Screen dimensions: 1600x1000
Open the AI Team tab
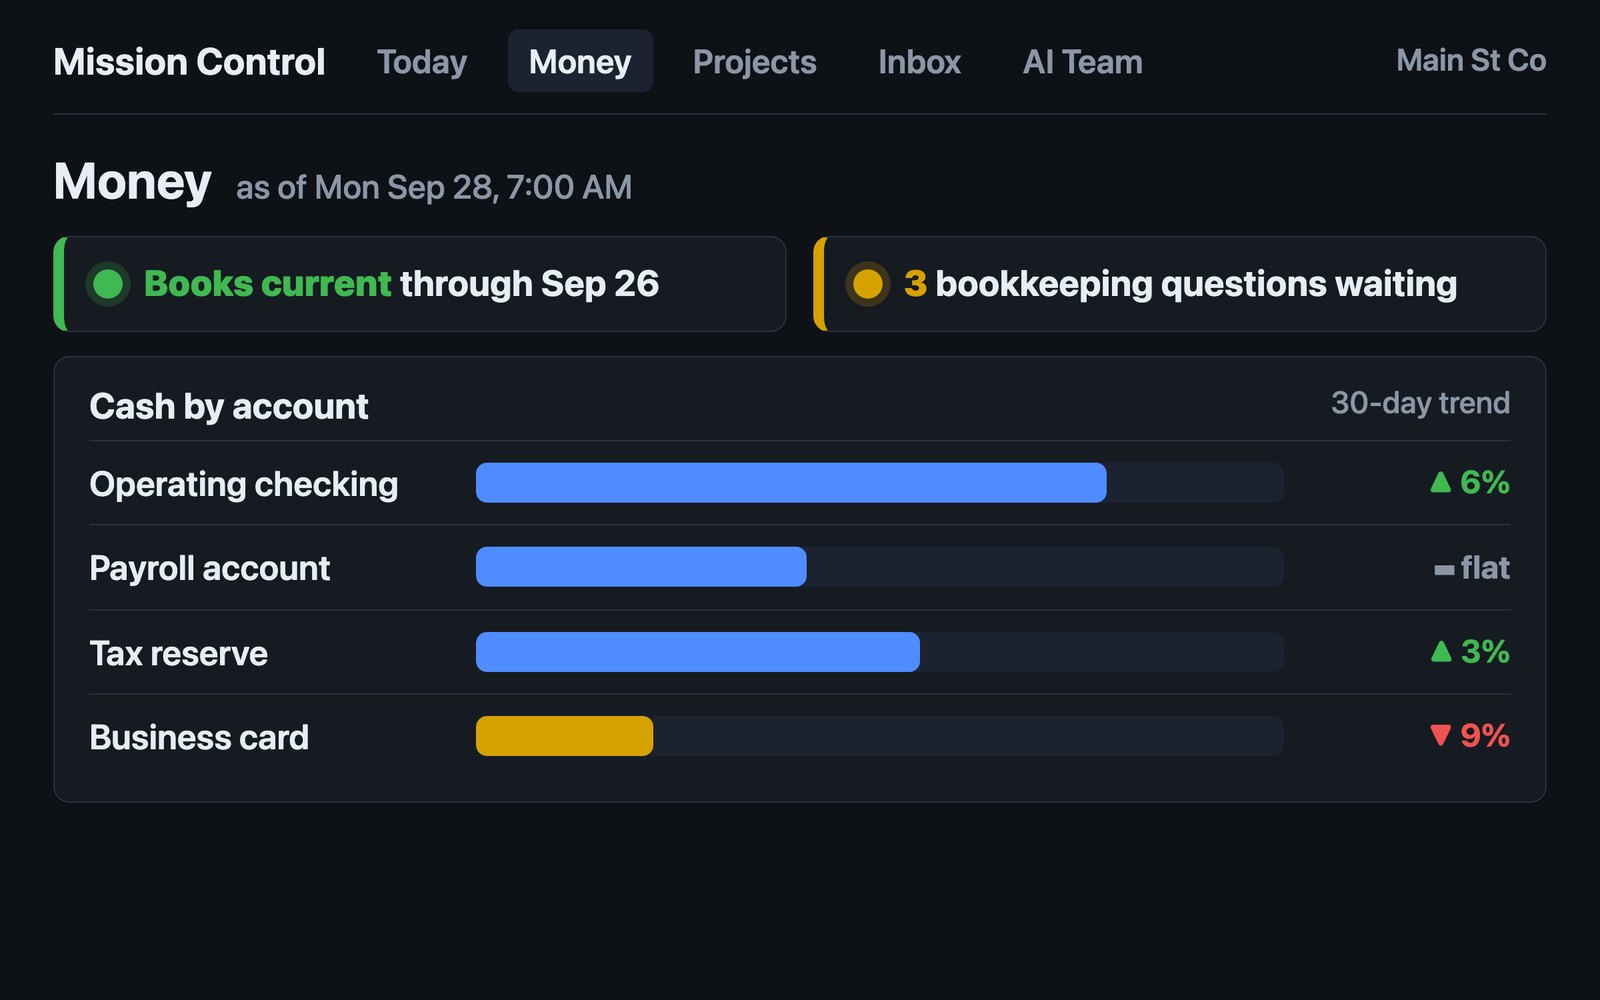click(x=1082, y=62)
